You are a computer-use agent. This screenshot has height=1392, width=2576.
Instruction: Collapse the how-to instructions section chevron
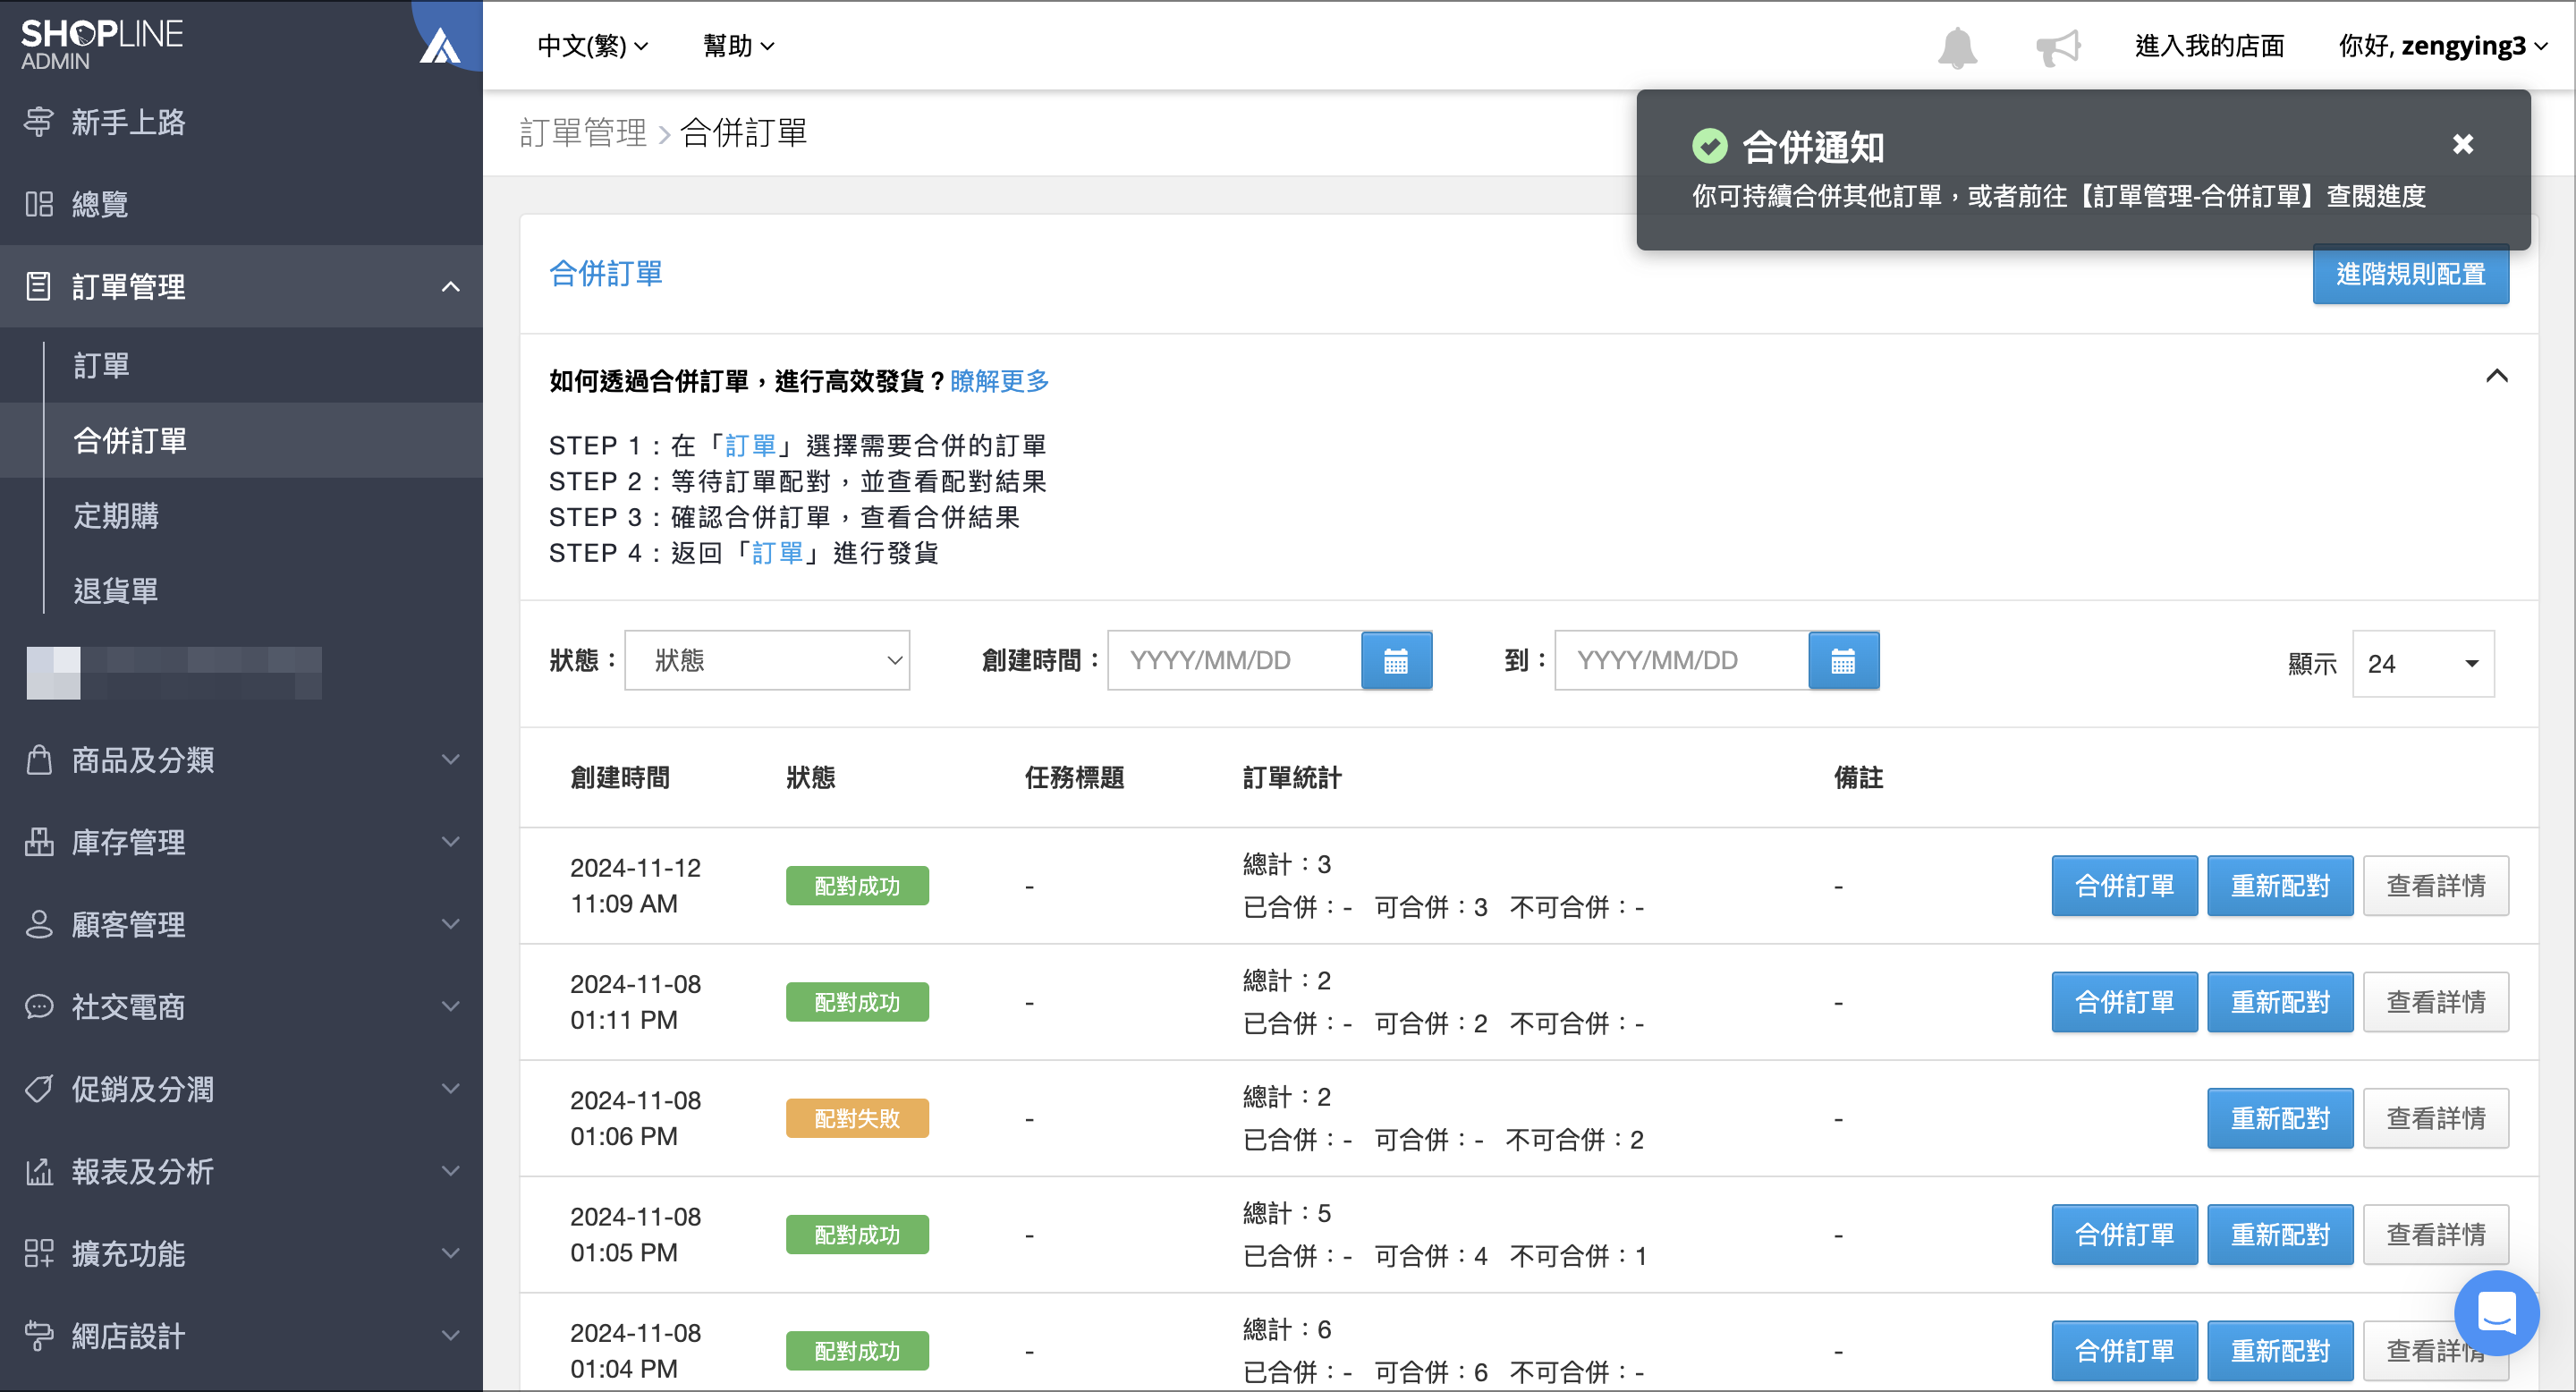point(2497,376)
